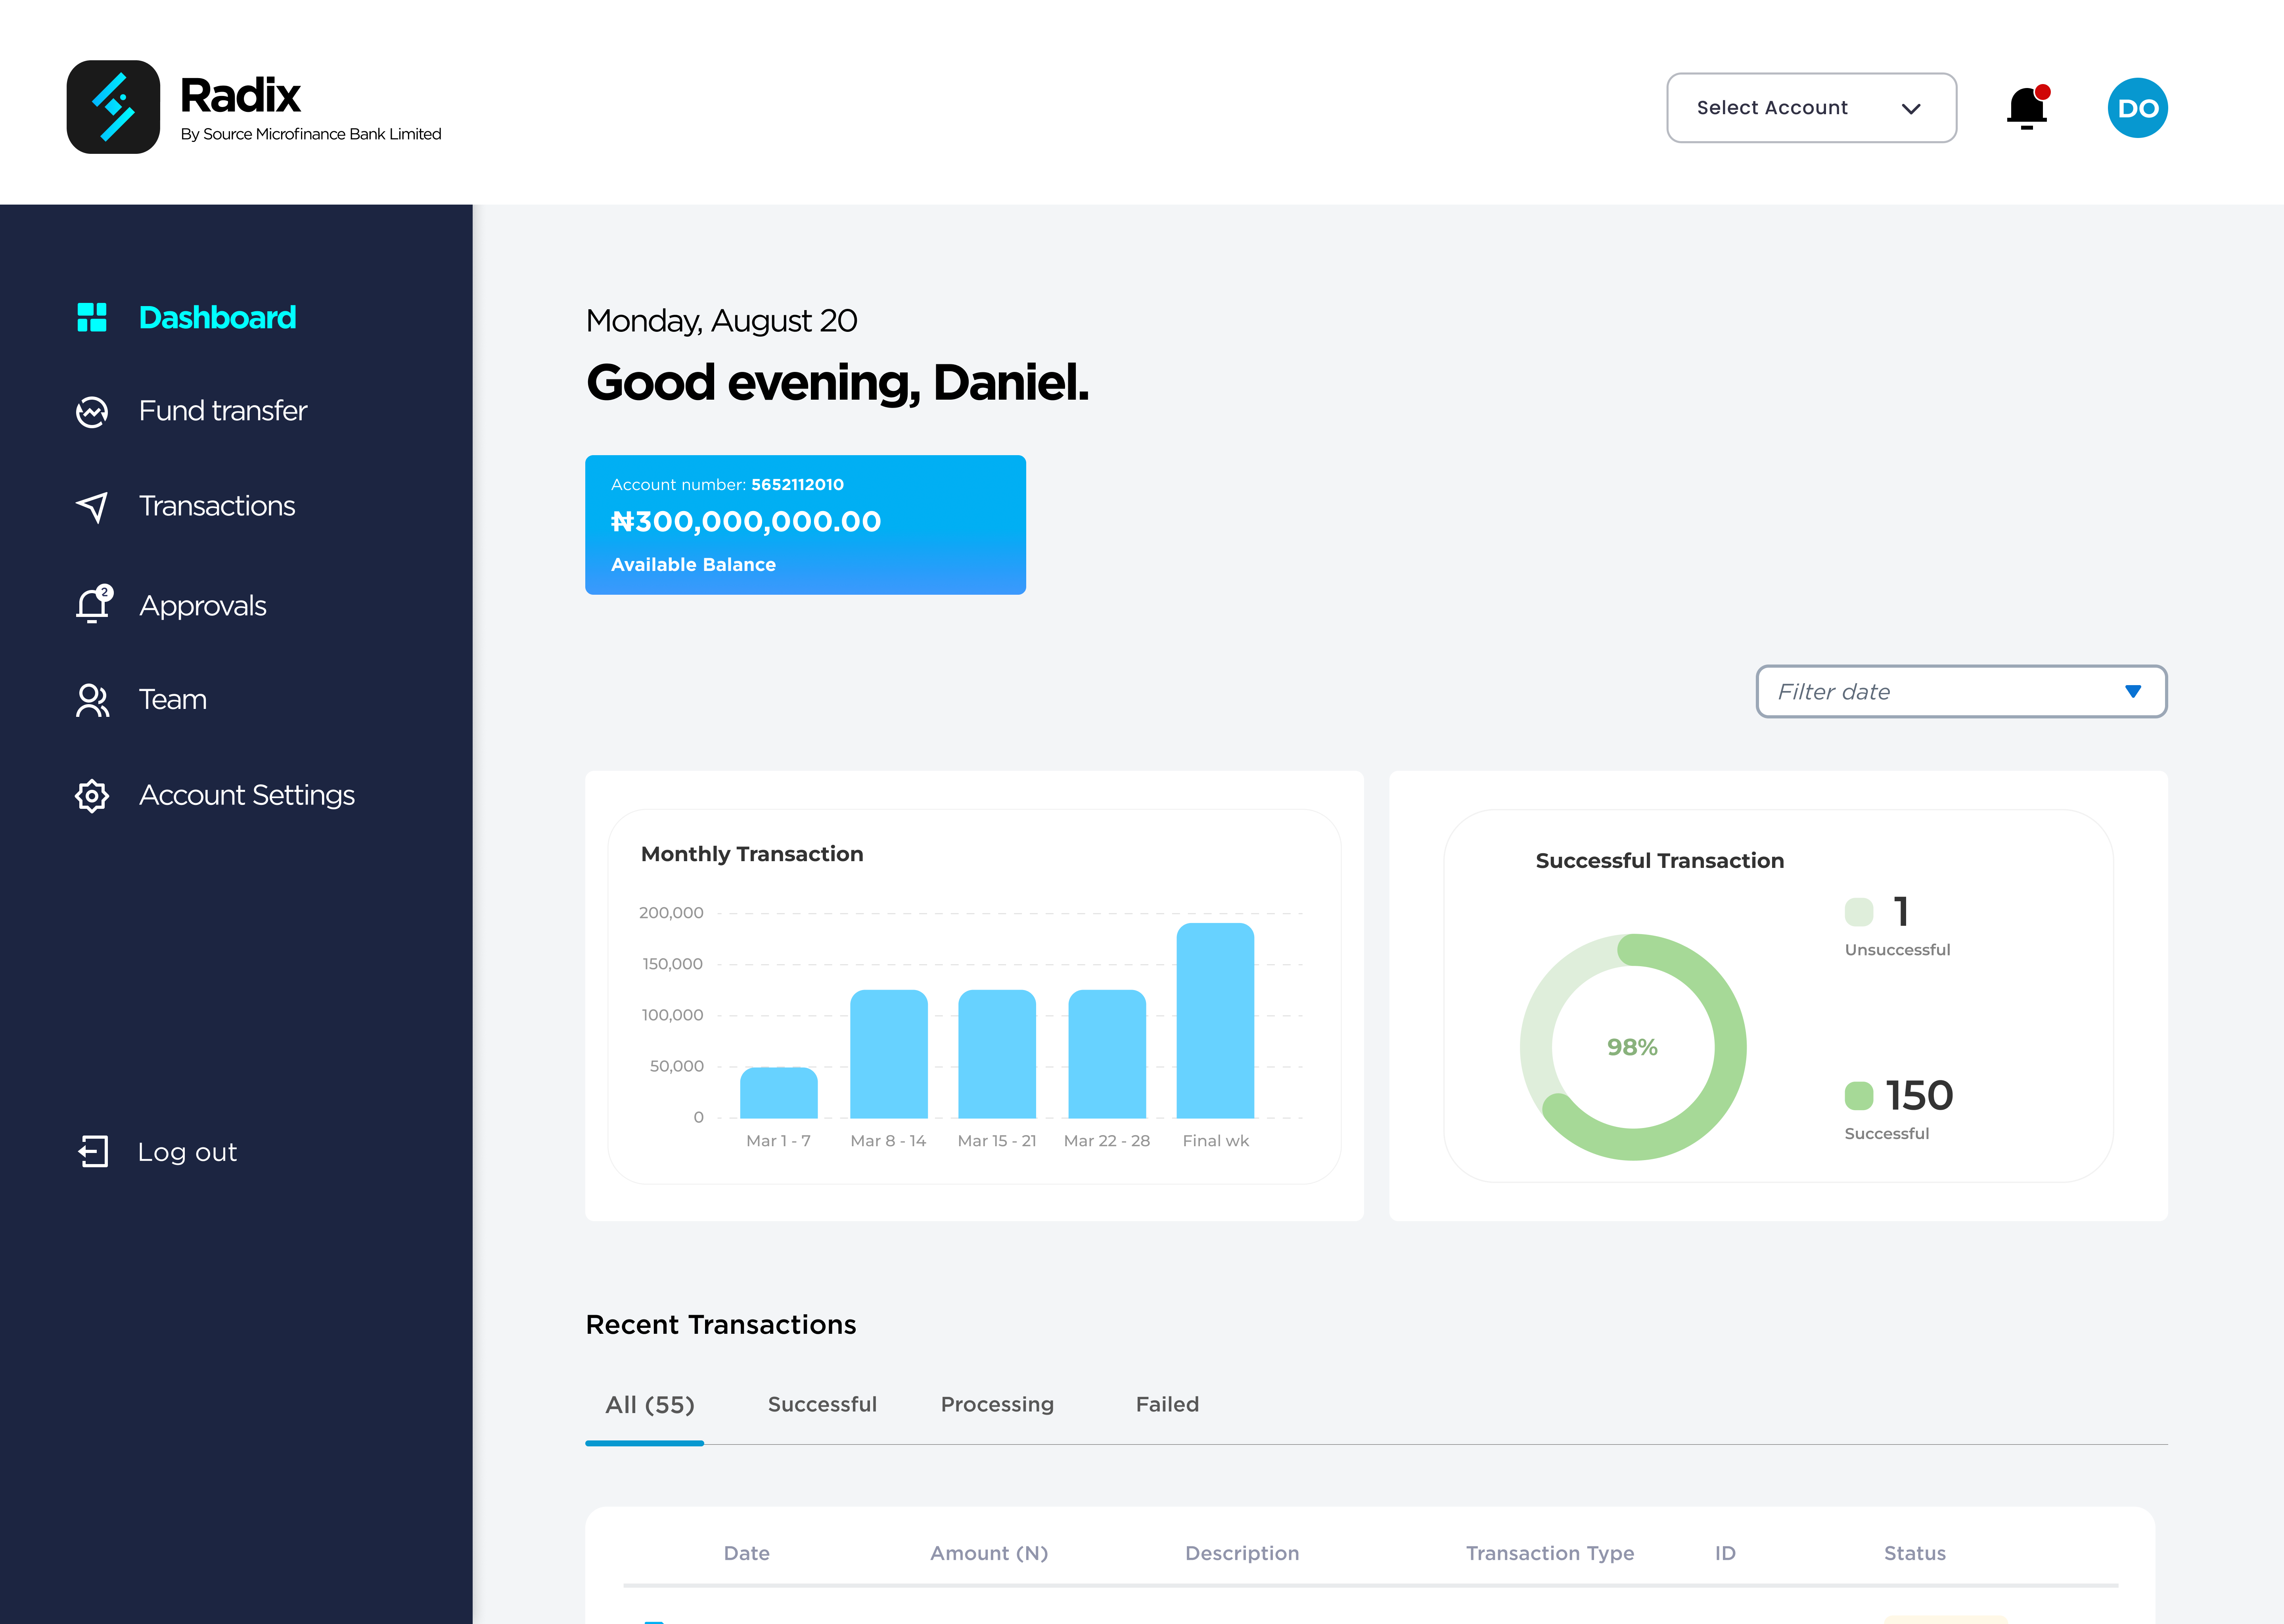
Task: Open notifications from the bell icon
Action: point(2027,108)
